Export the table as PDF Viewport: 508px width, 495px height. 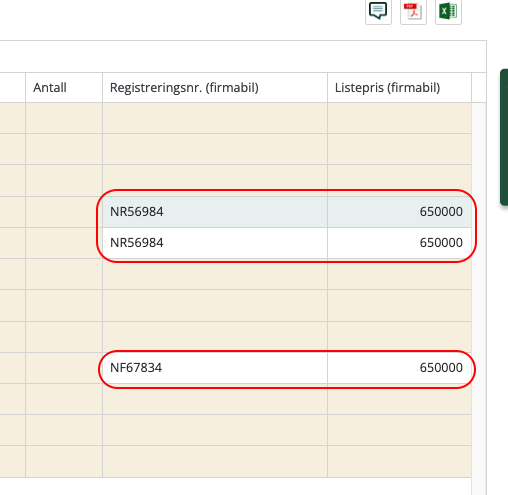tap(413, 12)
